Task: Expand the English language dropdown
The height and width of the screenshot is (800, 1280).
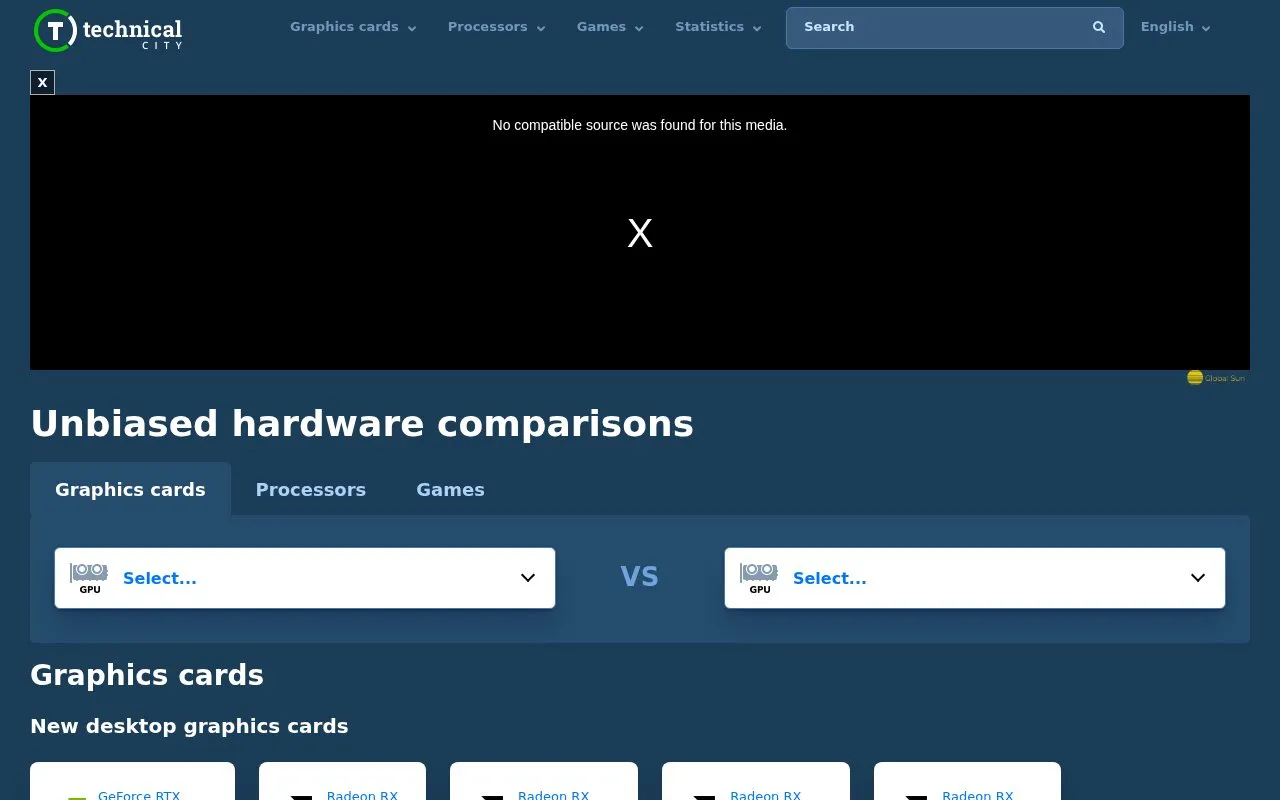Action: coord(1175,27)
